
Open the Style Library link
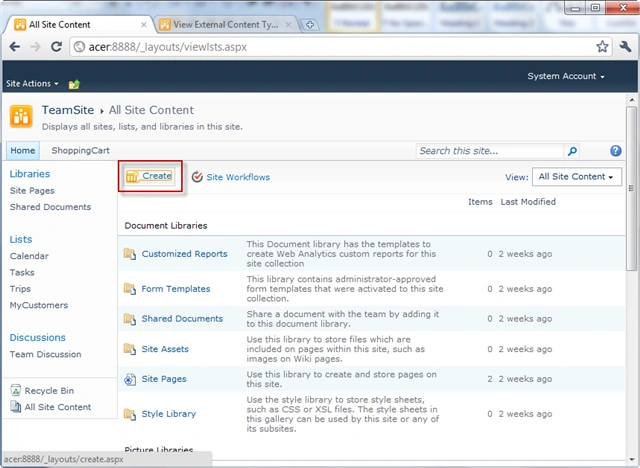coord(169,414)
